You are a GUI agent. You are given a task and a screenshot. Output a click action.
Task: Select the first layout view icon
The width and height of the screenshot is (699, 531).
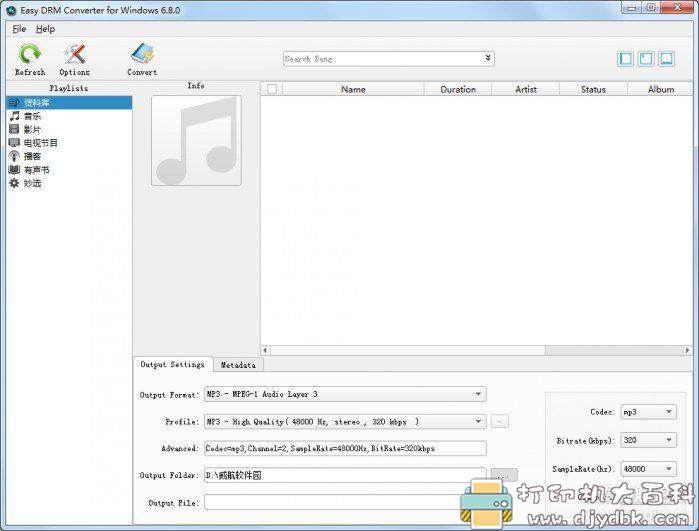[x=625, y=59]
